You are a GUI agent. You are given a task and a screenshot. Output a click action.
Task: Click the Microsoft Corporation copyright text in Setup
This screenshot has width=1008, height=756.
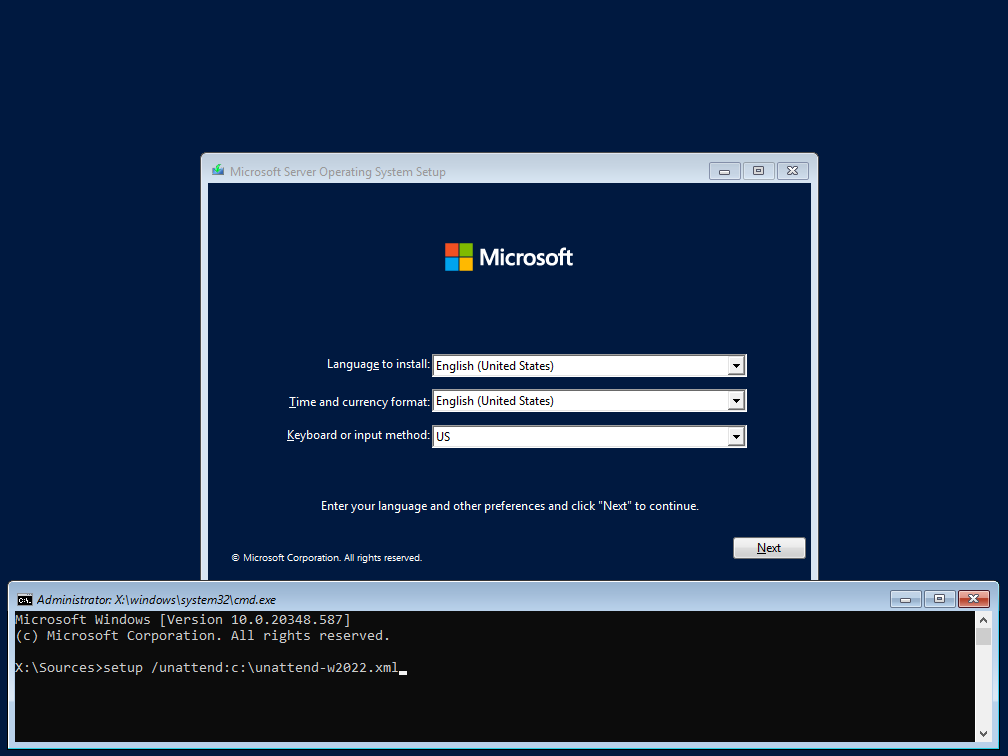tap(327, 558)
